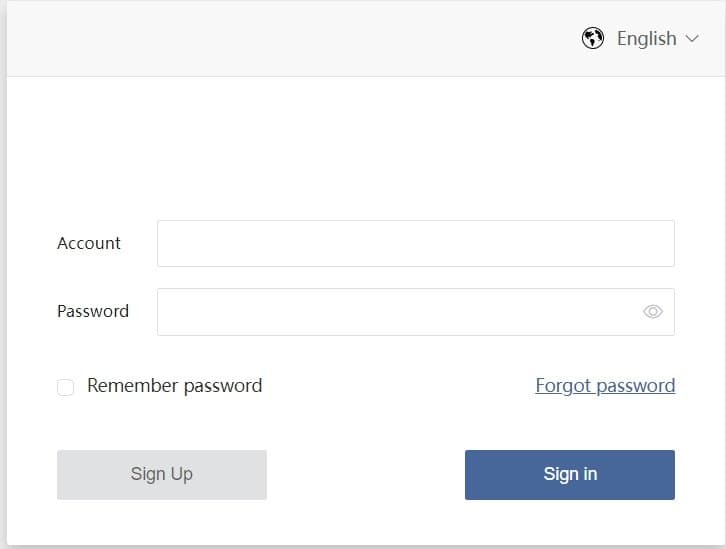Click the Password field label
Image resolution: width=726 pixels, height=549 pixels.
click(93, 311)
